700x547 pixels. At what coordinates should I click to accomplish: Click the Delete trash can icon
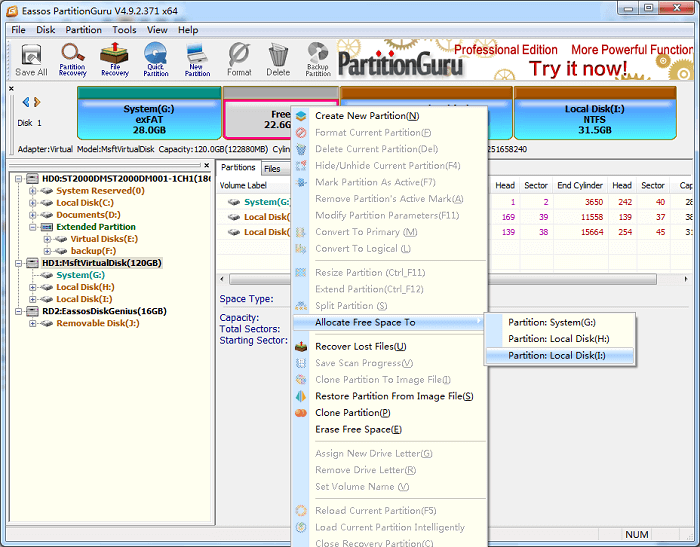(x=278, y=60)
